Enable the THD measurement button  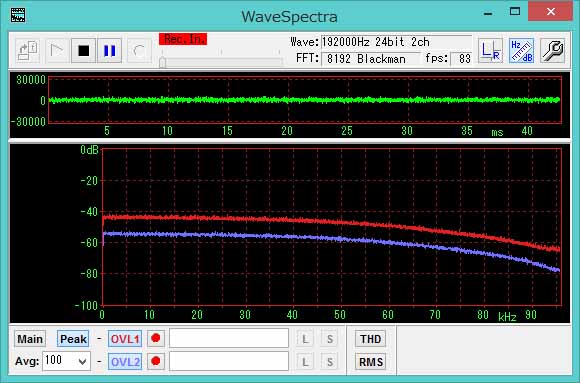tap(371, 339)
